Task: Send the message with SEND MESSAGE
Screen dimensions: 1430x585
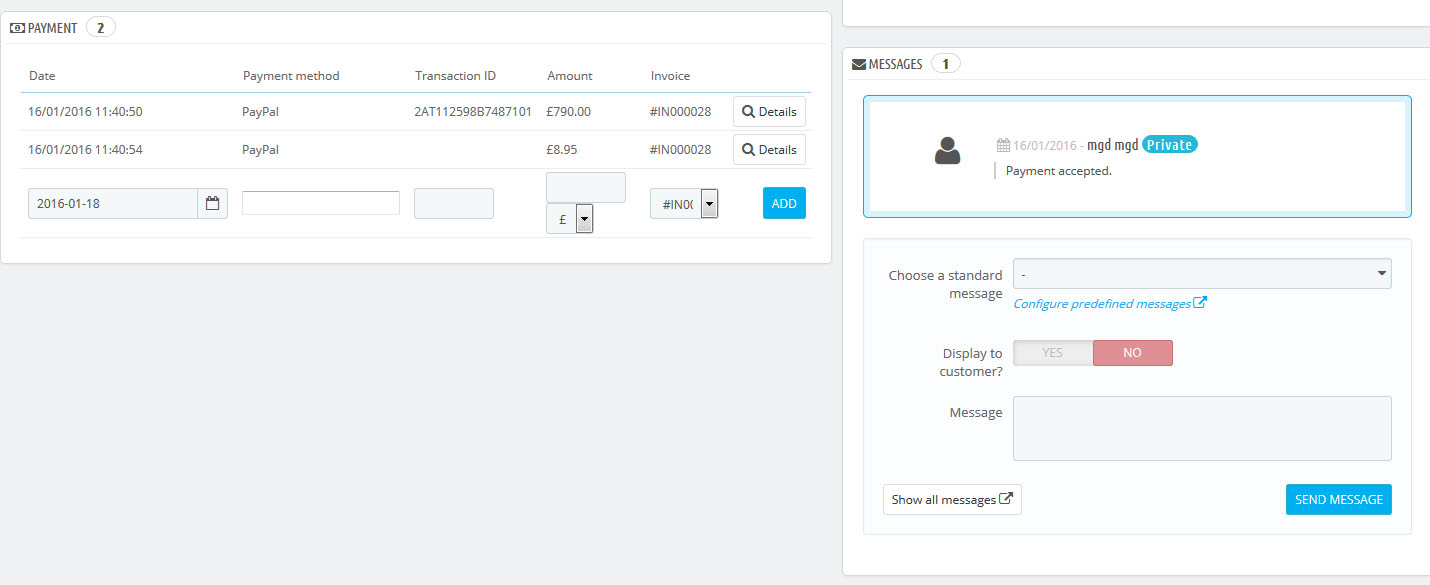Action: click(x=1338, y=500)
